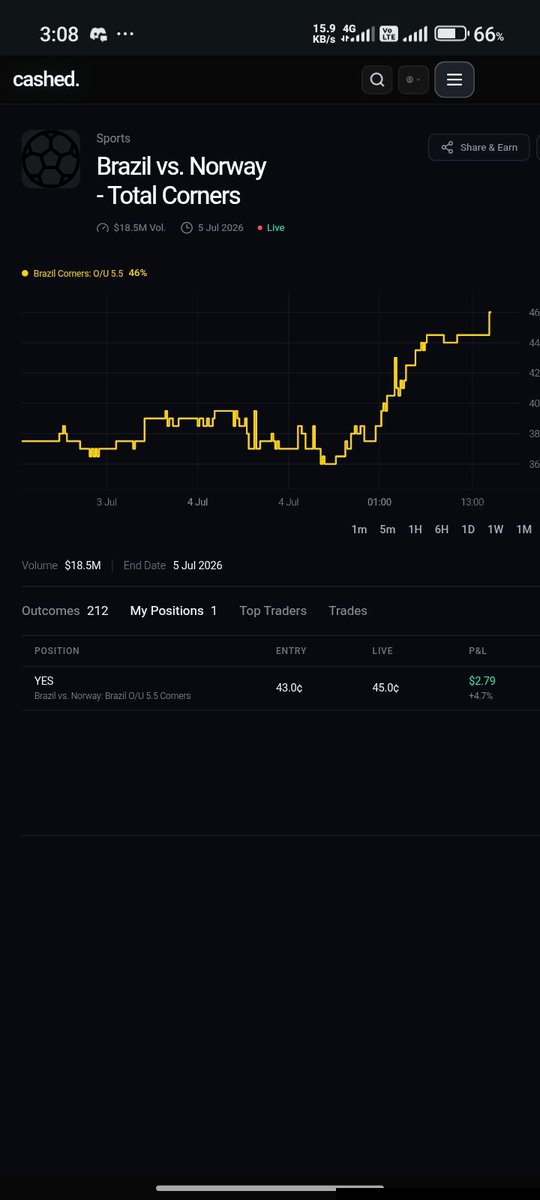This screenshot has width=540, height=1200.
Task: Tap the soccer ball market thumbnail
Action: coord(51,159)
